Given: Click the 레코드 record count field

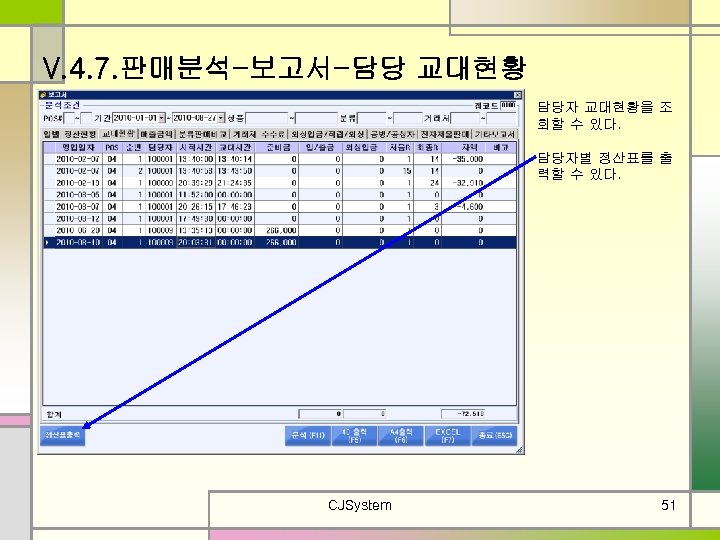Looking at the screenshot, I should [x=508, y=105].
